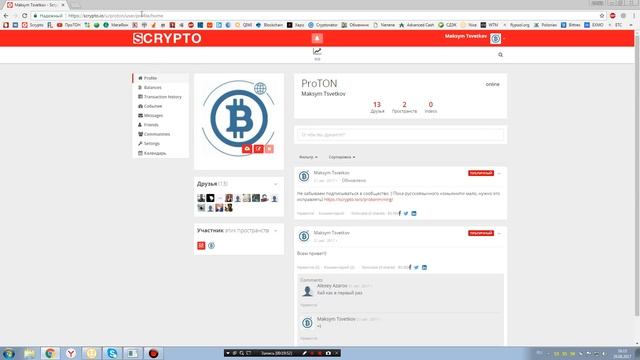640x360 pixels.
Task: Click the upload profile picture button
Action: pos(247,149)
